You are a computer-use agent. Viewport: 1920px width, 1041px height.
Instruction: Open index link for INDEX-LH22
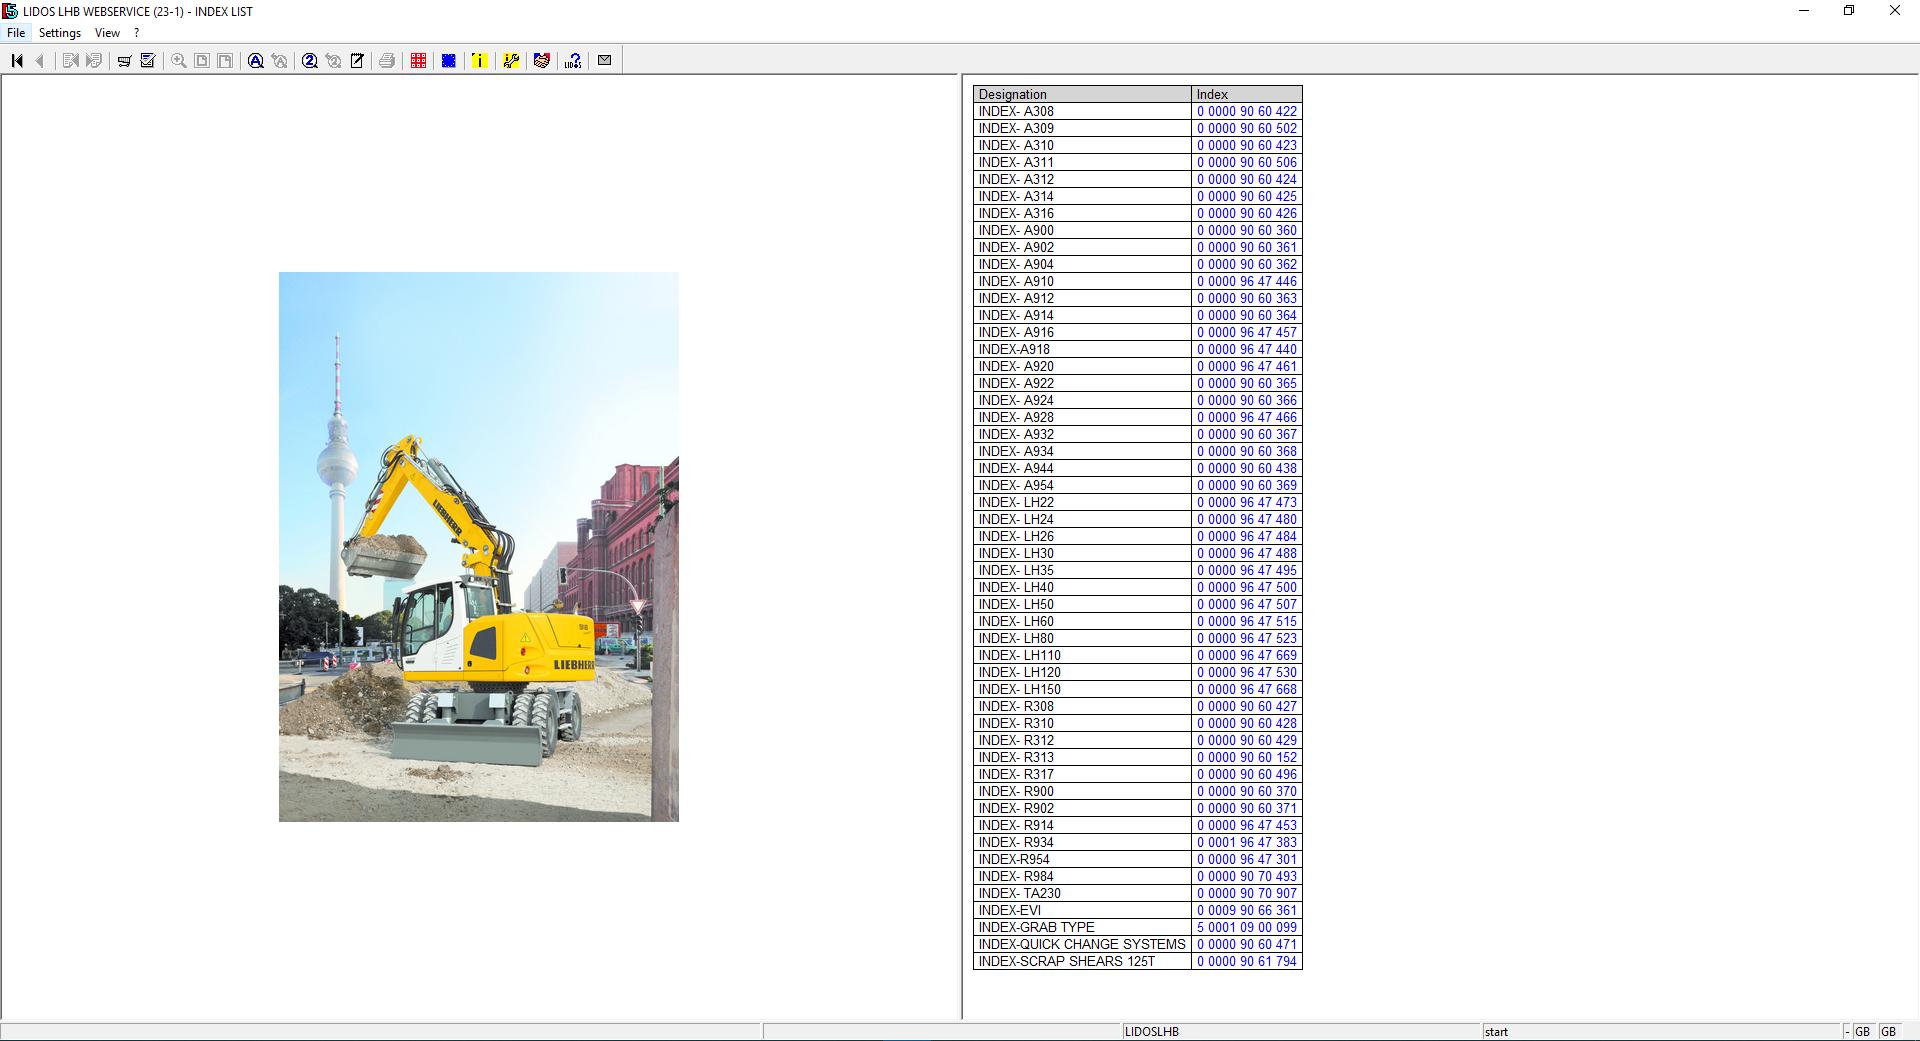click(x=1245, y=502)
